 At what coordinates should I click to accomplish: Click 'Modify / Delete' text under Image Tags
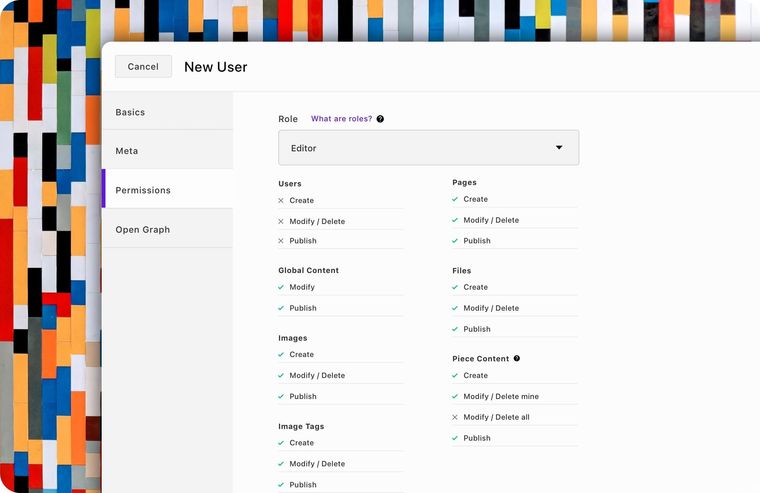pos(317,463)
